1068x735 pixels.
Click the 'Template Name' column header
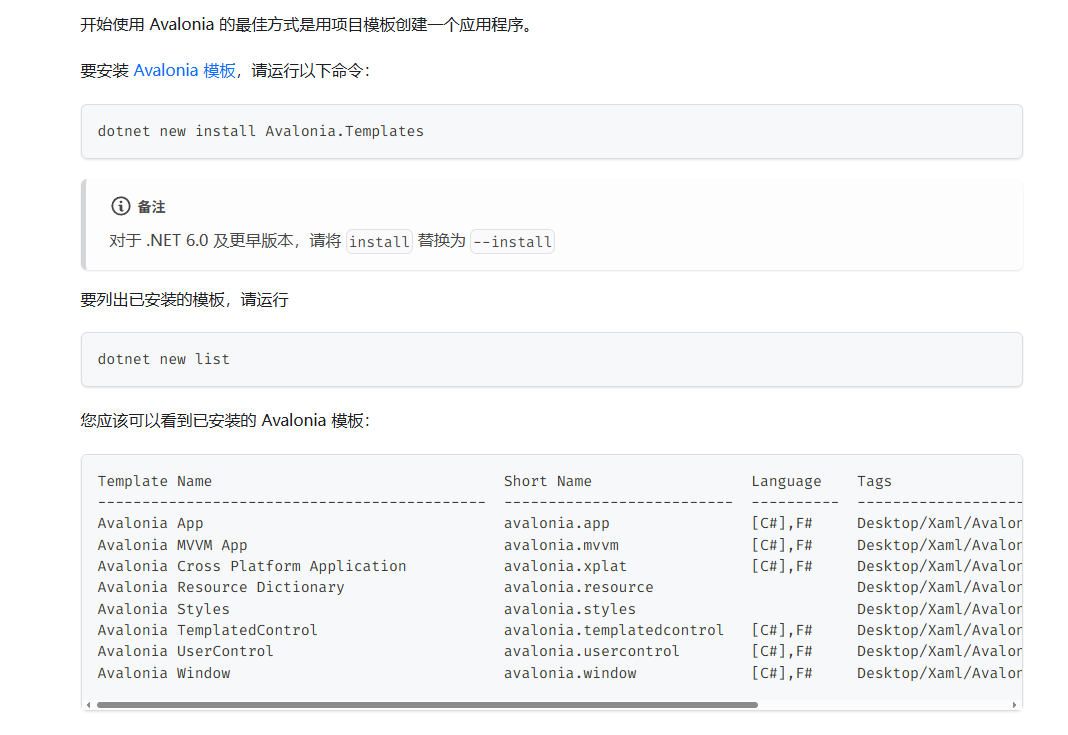point(155,482)
